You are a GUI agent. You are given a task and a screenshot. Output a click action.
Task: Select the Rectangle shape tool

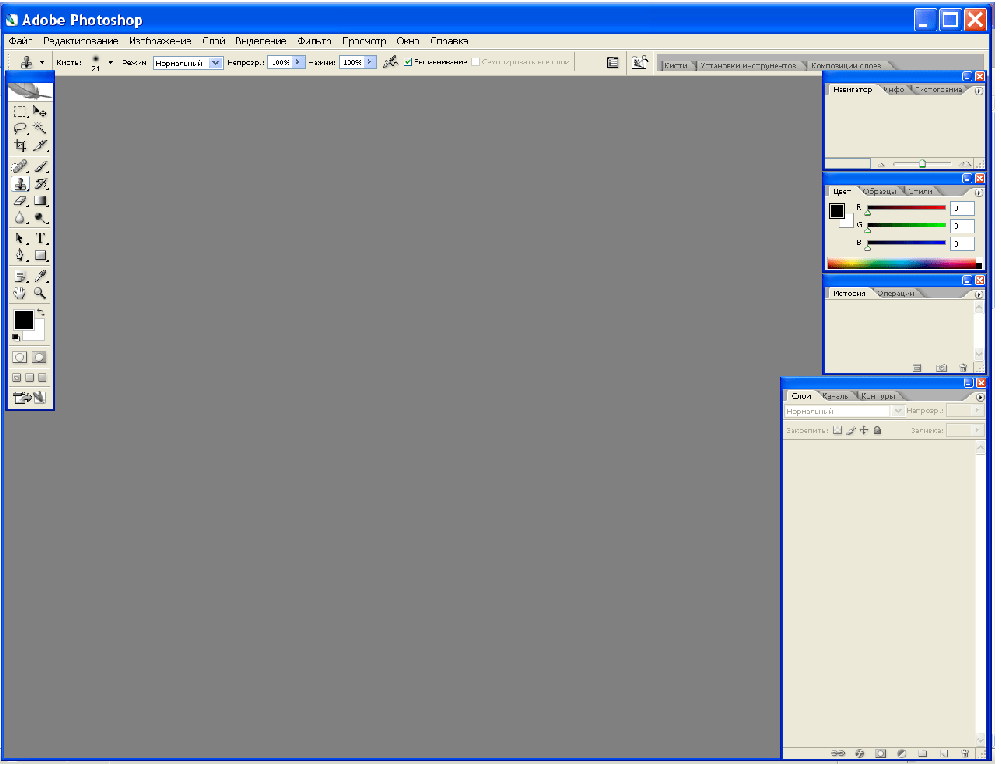40,255
